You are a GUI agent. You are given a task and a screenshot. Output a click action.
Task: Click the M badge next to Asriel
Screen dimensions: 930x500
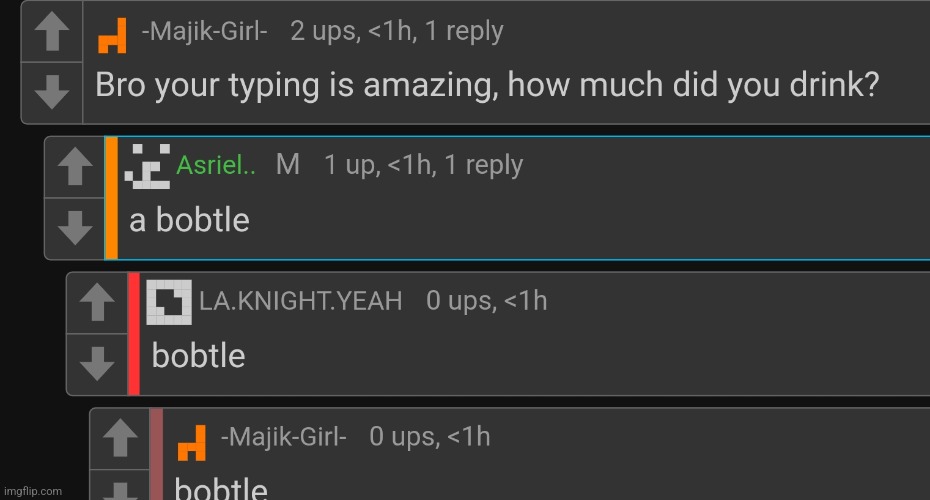tap(287, 165)
